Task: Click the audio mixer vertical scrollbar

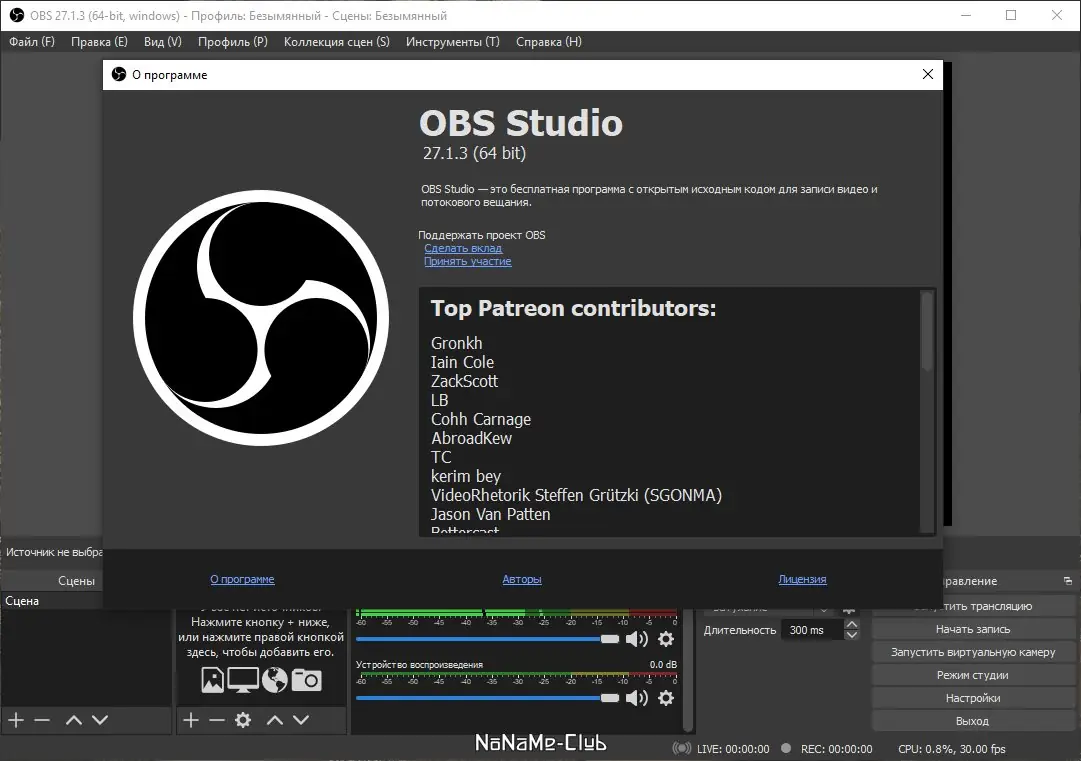Action: pos(687,670)
